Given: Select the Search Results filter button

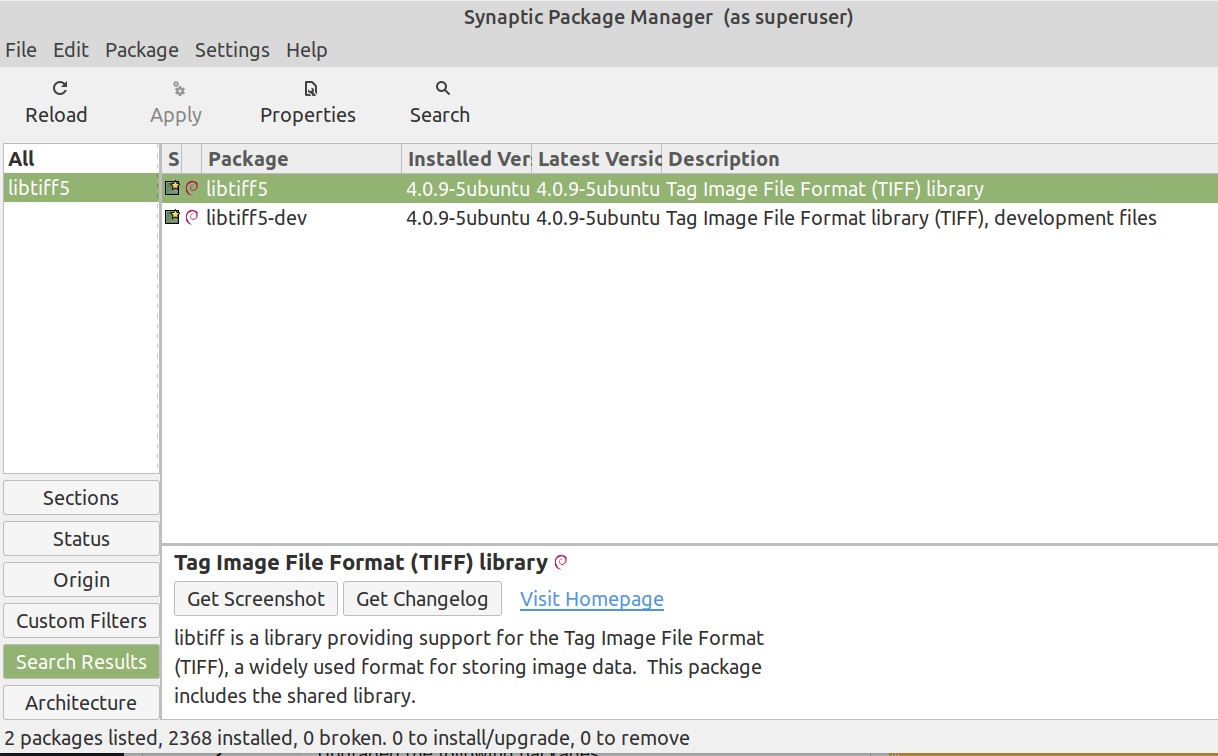Looking at the screenshot, I should pyautogui.click(x=81, y=662).
